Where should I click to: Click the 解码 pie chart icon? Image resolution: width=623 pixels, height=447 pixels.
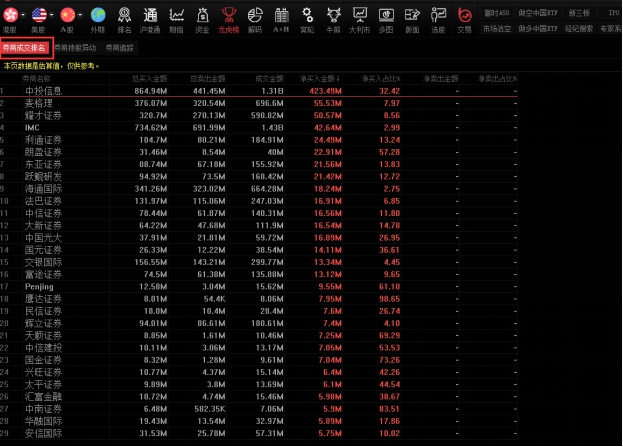coord(254,16)
